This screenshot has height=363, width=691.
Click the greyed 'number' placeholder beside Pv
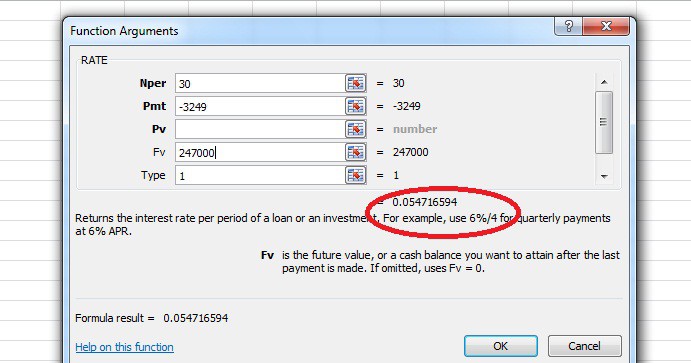[x=415, y=129]
